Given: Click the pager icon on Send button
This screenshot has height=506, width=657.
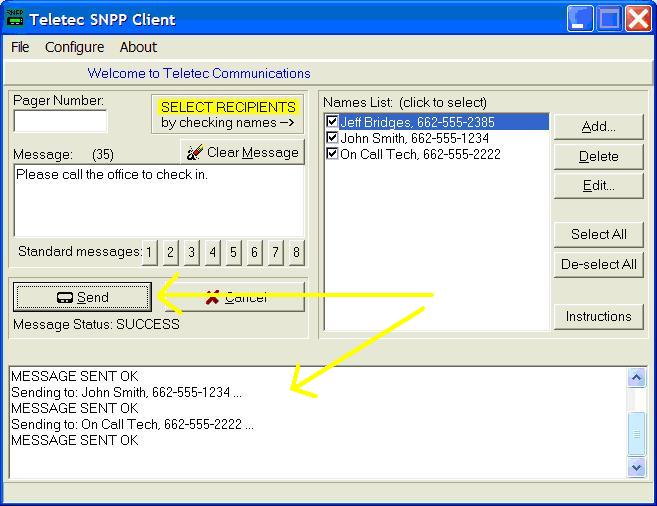Looking at the screenshot, I should click(x=65, y=297).
